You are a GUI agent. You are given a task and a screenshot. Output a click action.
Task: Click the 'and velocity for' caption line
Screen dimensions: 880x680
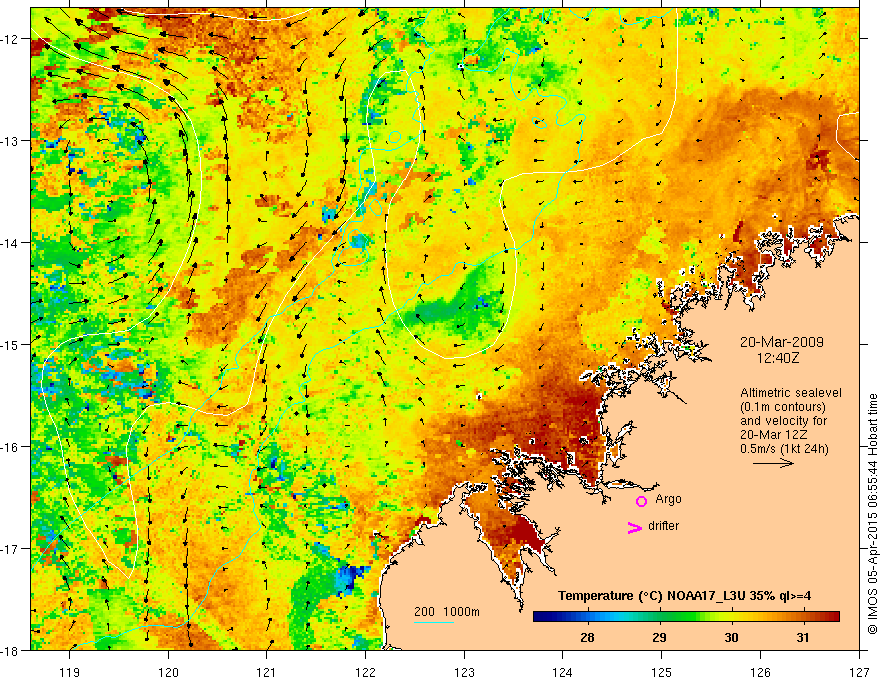point(783,421)
